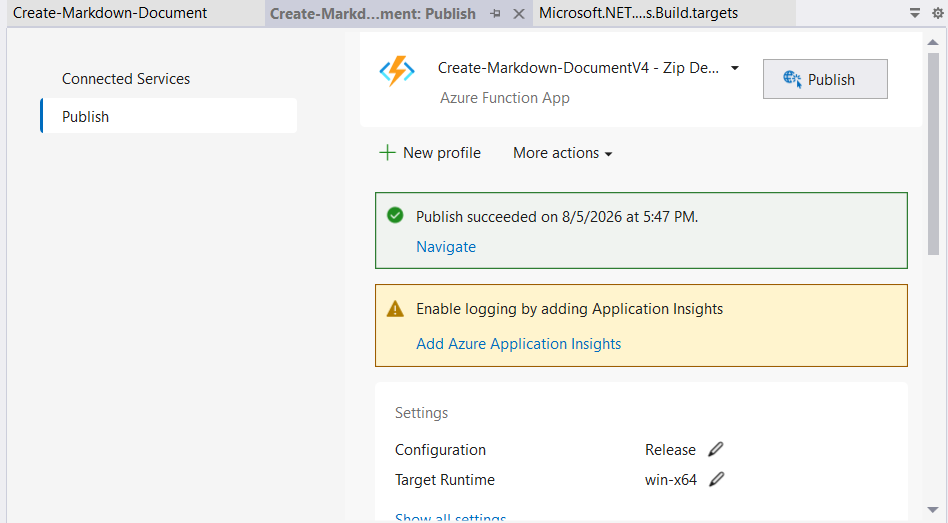Image resolution: width=948 pixels, height=523 pixels.
Task: Click the Configuration label
Action: pos(440,450)
